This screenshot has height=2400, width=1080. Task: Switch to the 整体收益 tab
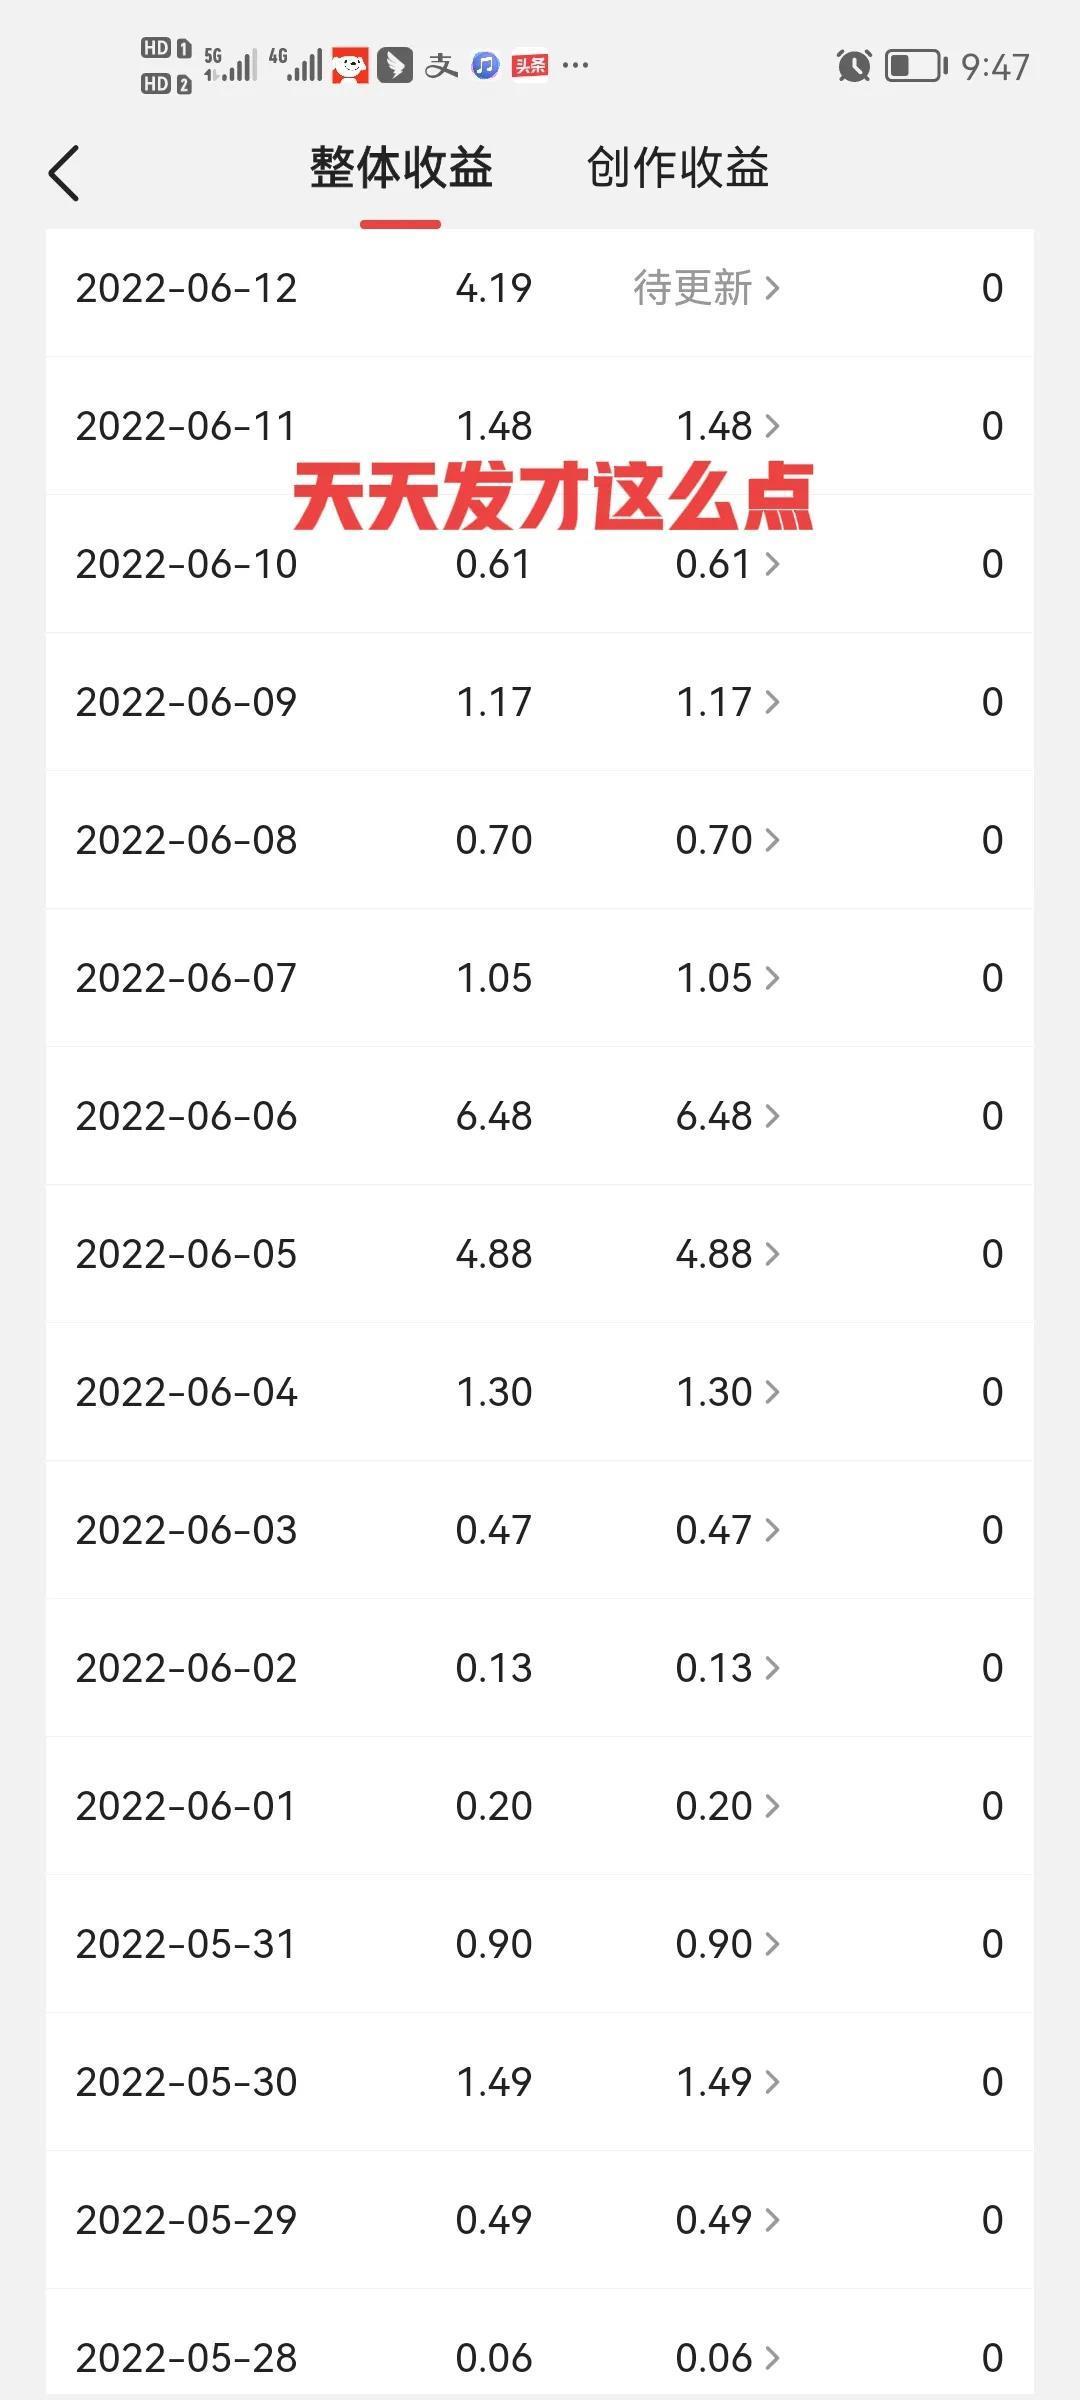point(401,168)
